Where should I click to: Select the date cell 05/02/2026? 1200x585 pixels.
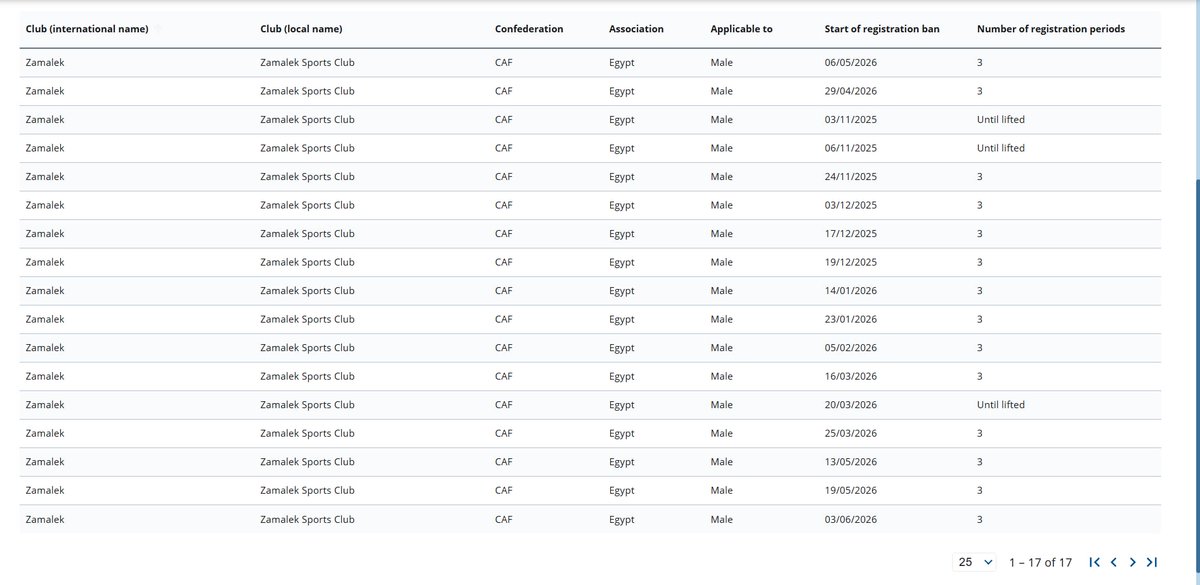click(851, 348)
